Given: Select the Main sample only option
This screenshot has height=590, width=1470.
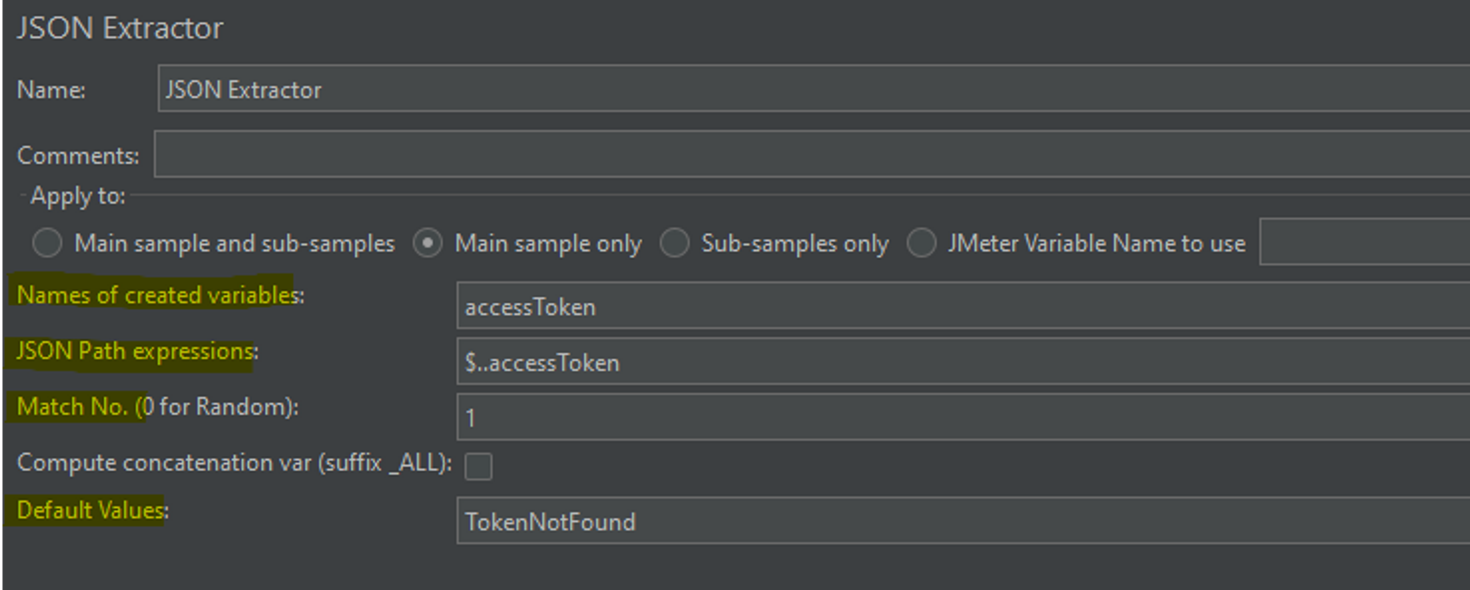Looking at the screenshot, I should (428, 243).
